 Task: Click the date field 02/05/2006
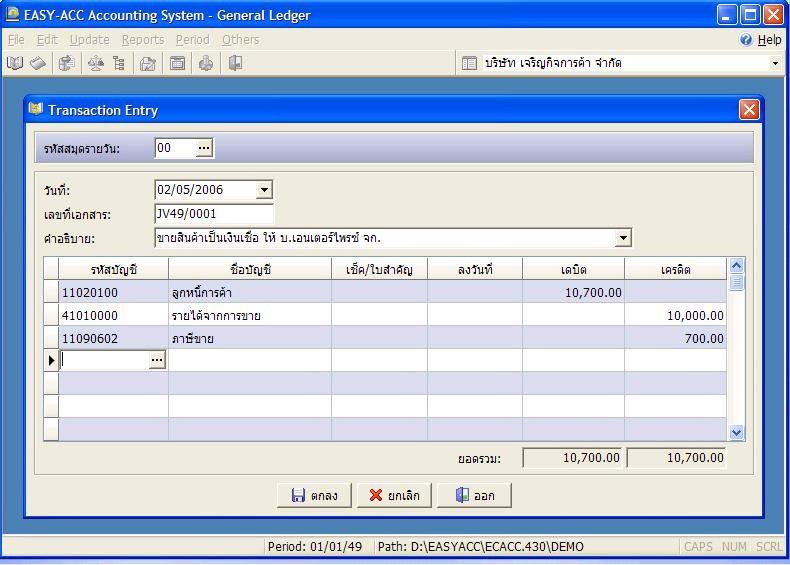click(x=206, y=190)
